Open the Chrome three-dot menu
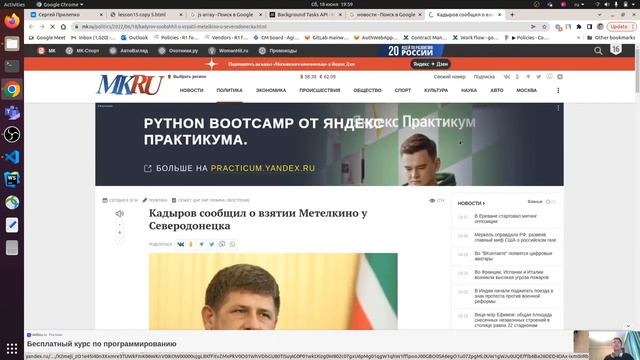The image size is (640, 360). (x=633, y=27)
